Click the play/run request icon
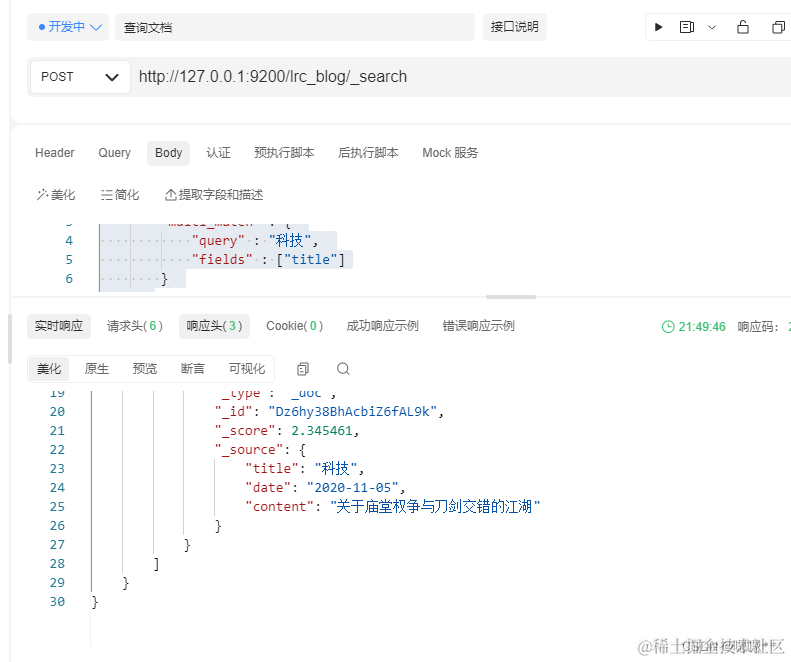The width and height of the screenshot is (791, 662). tap(658, 27)
